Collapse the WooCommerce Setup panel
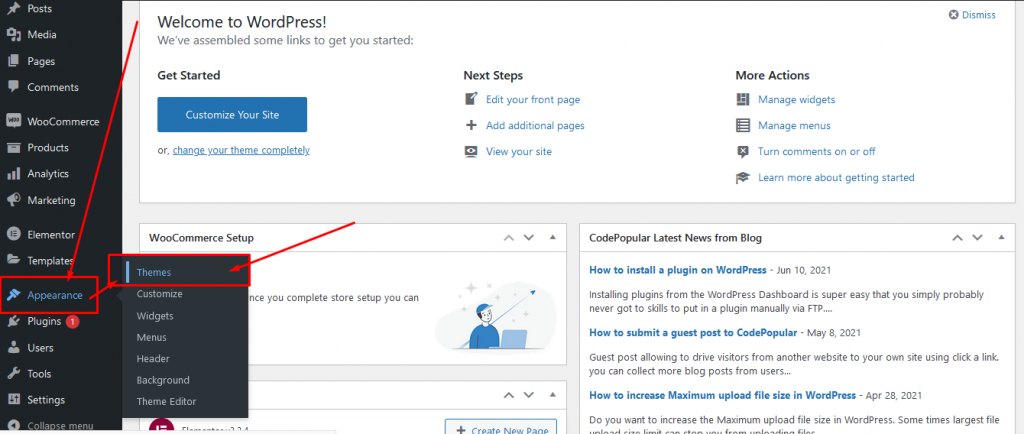The width and height of the screenshot is (1024, 434). [x=552, y=238]
